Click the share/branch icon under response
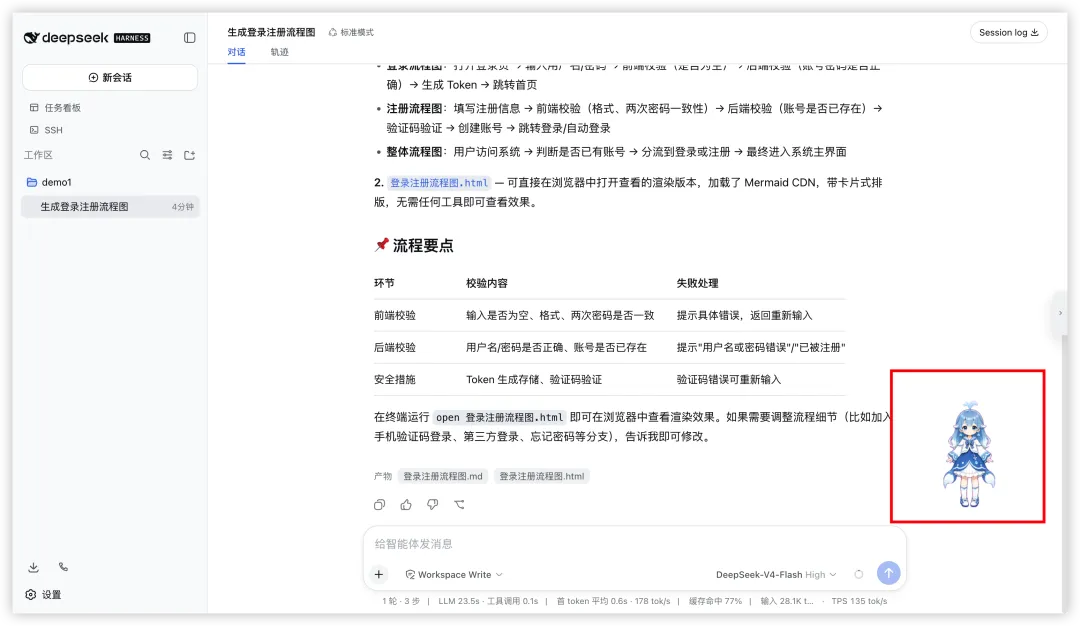1080x626 pixels. point(459,505)
